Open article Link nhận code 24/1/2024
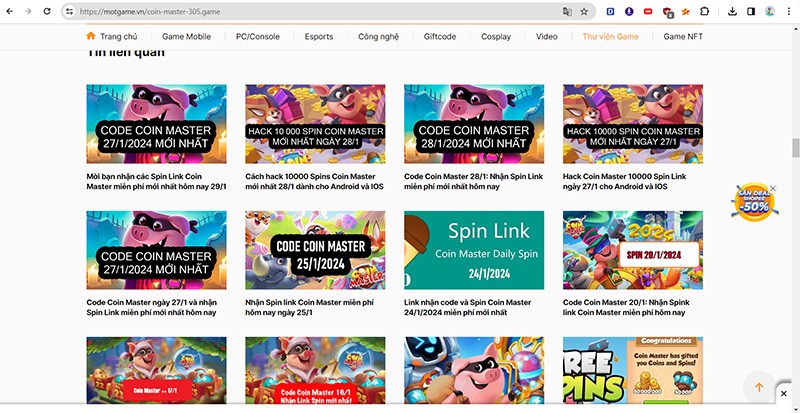Image resolution: width=800 pixels, height=413 pixels. tap(467, 307)
